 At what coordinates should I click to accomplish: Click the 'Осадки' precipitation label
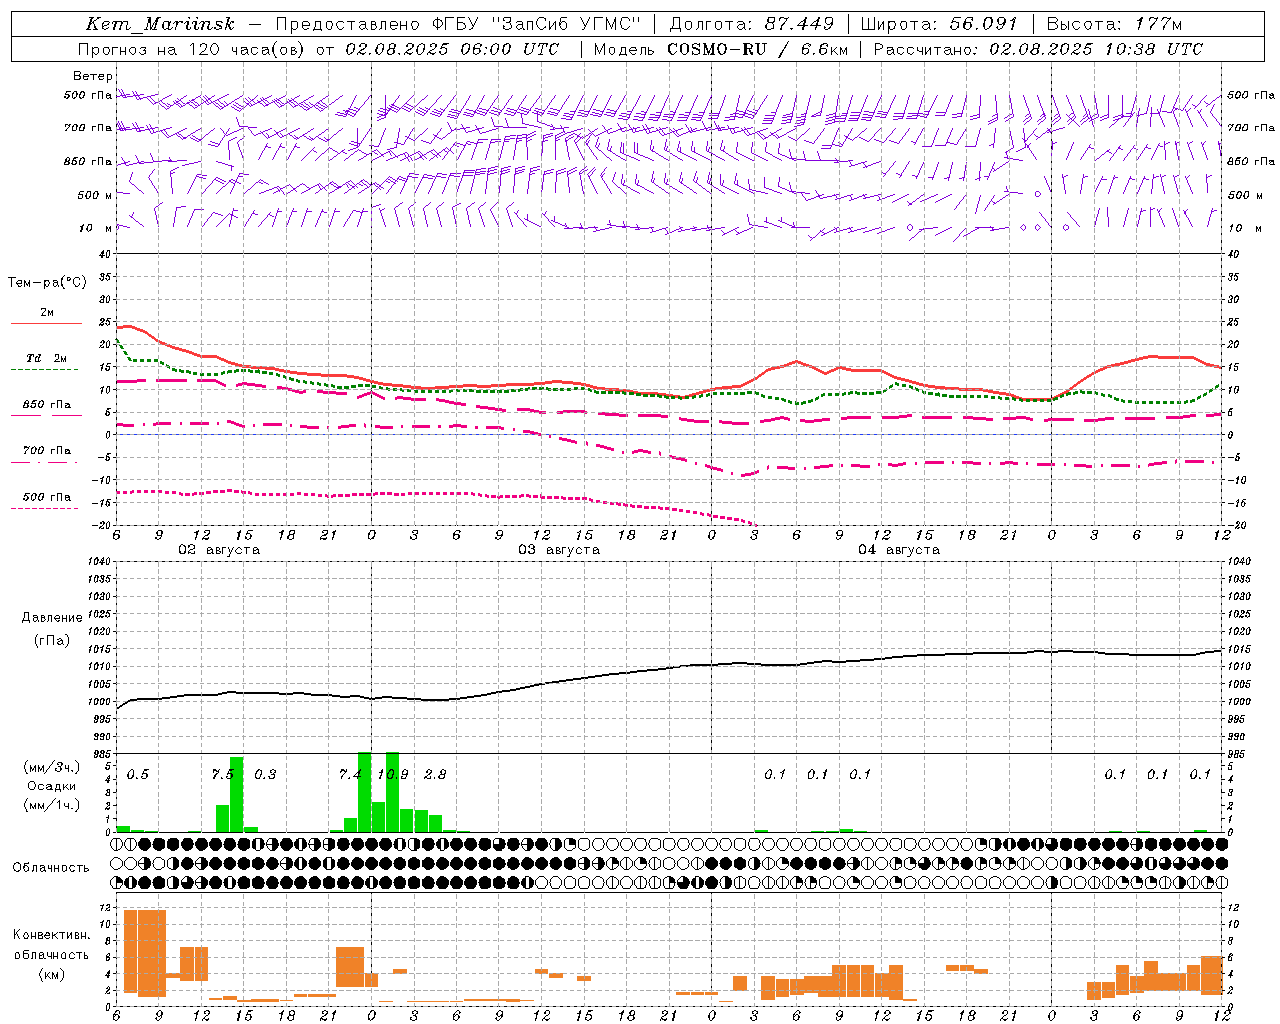[51, 786]
